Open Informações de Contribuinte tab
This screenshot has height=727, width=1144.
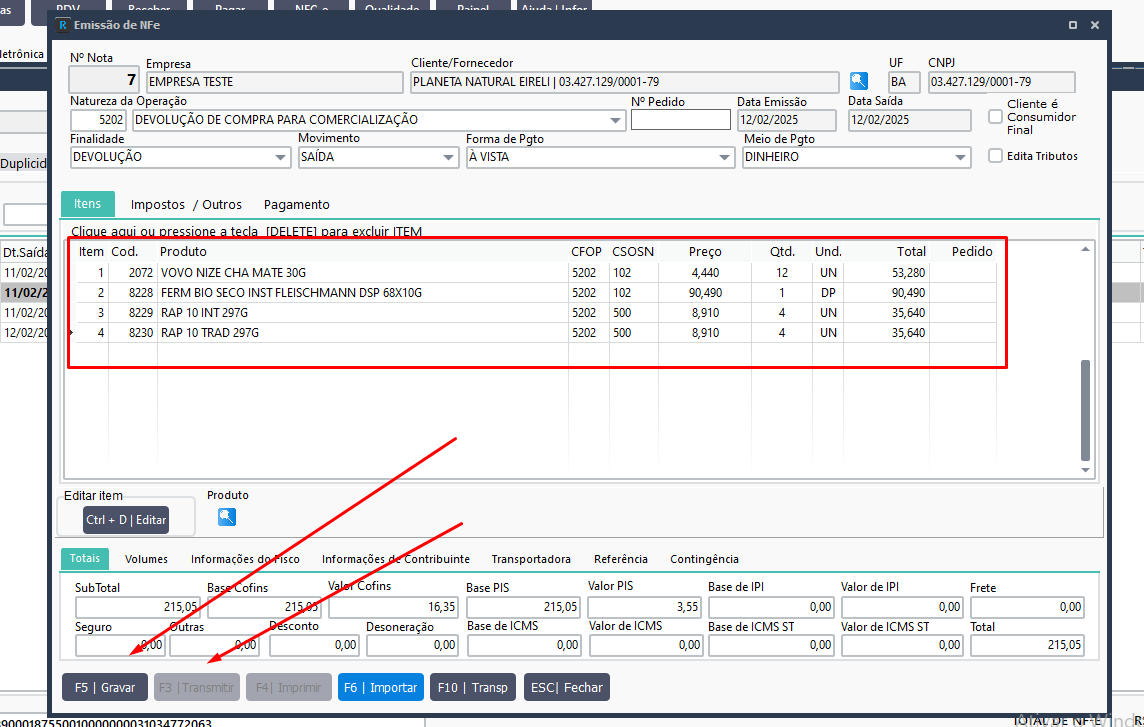(x=395, y=559)
